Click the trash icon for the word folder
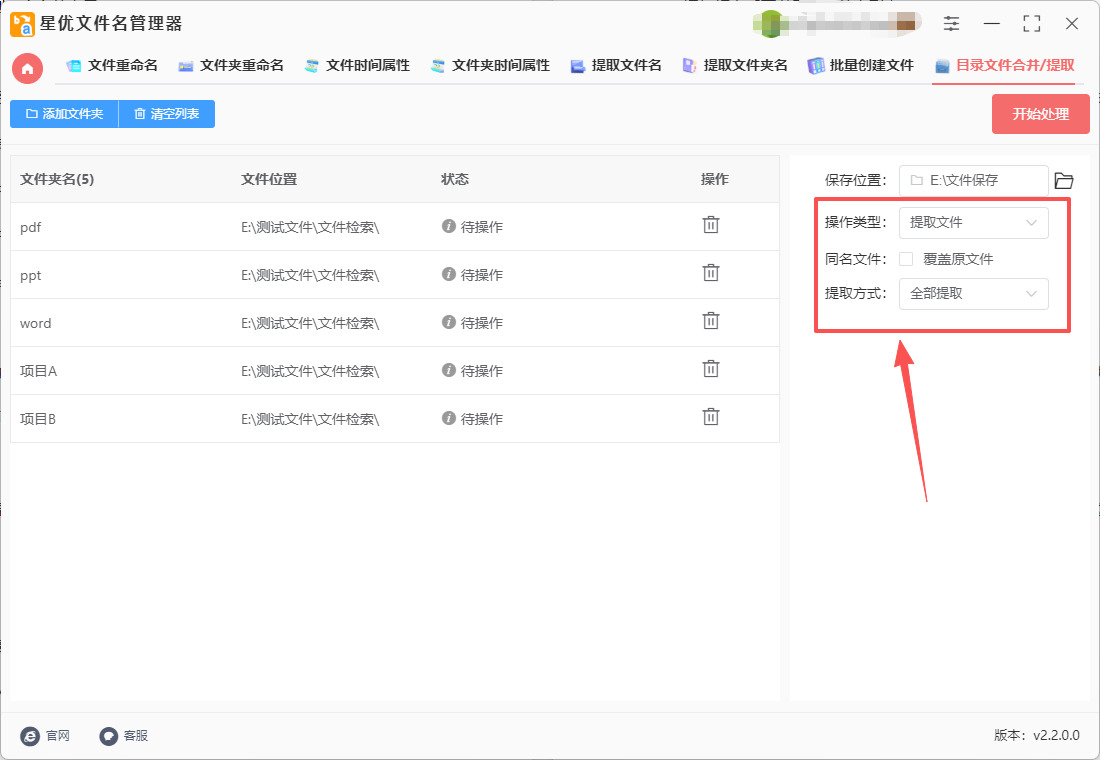This screenshot has height=760, width=1100. click(711, 321)
